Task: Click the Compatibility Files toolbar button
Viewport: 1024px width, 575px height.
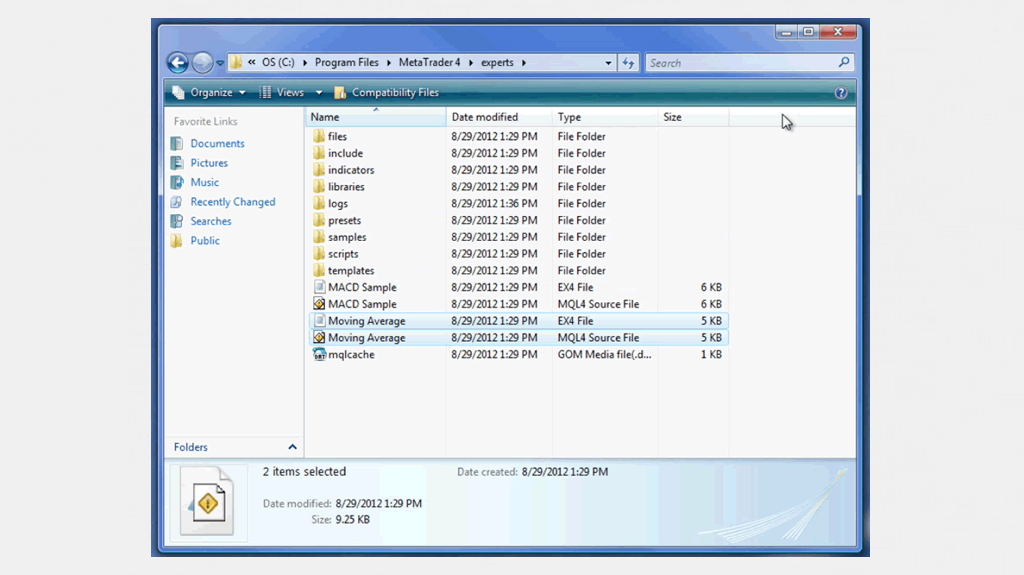Action: (x=387, y=93)
